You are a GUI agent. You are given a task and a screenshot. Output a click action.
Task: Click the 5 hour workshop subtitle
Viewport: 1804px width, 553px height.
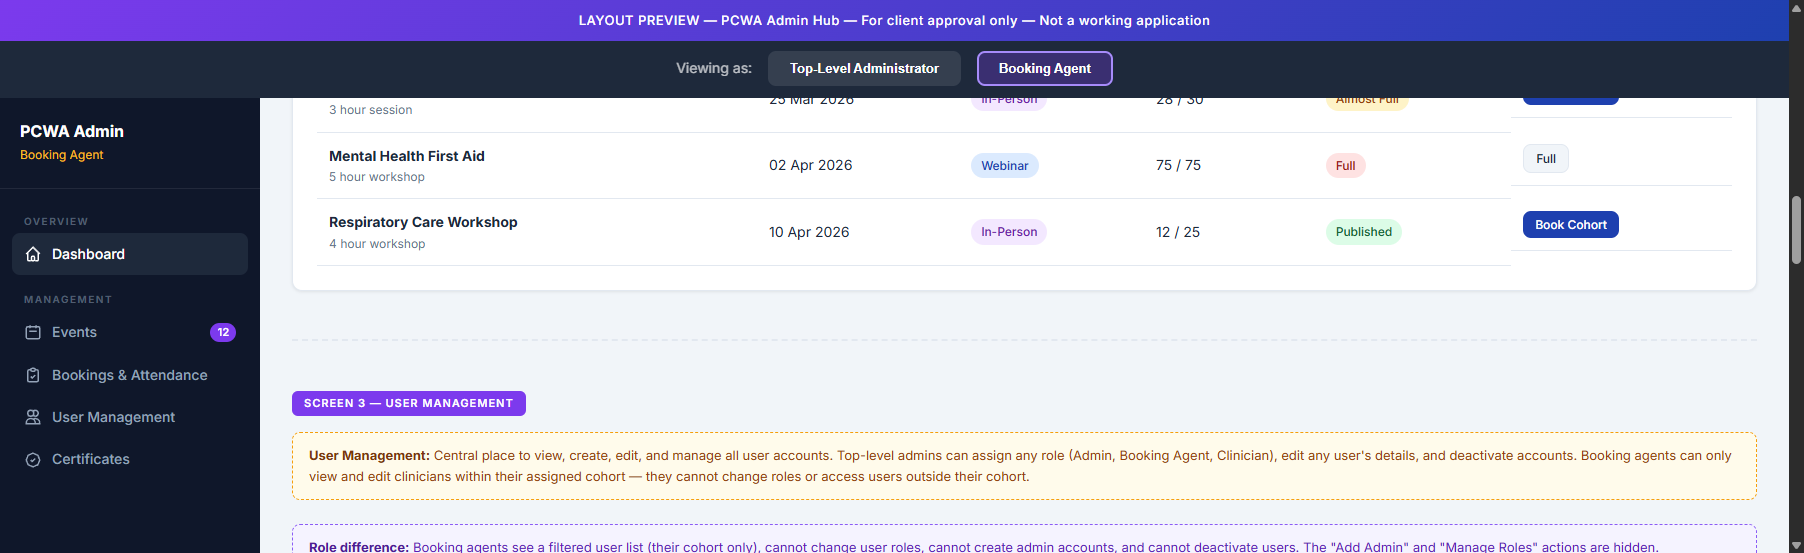click(x=377, y=177)
